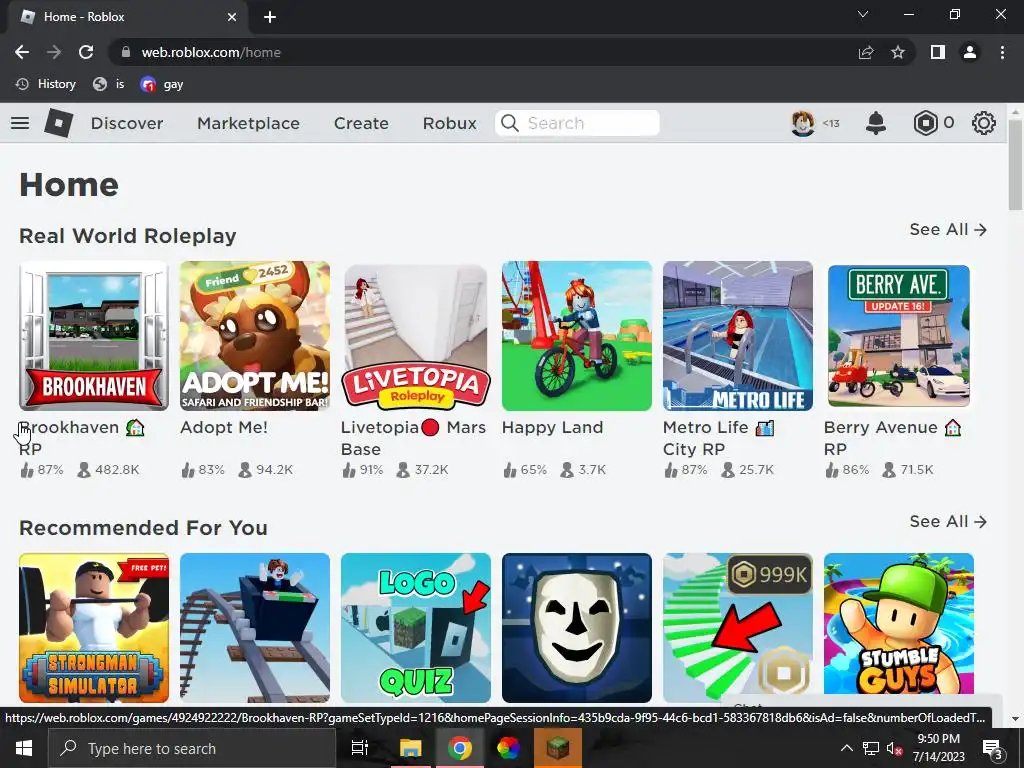Open the Berry Avenue thumbnail
Image resolution: width=1024 pixels, height=768 pixels.
[x=899, y=336]
